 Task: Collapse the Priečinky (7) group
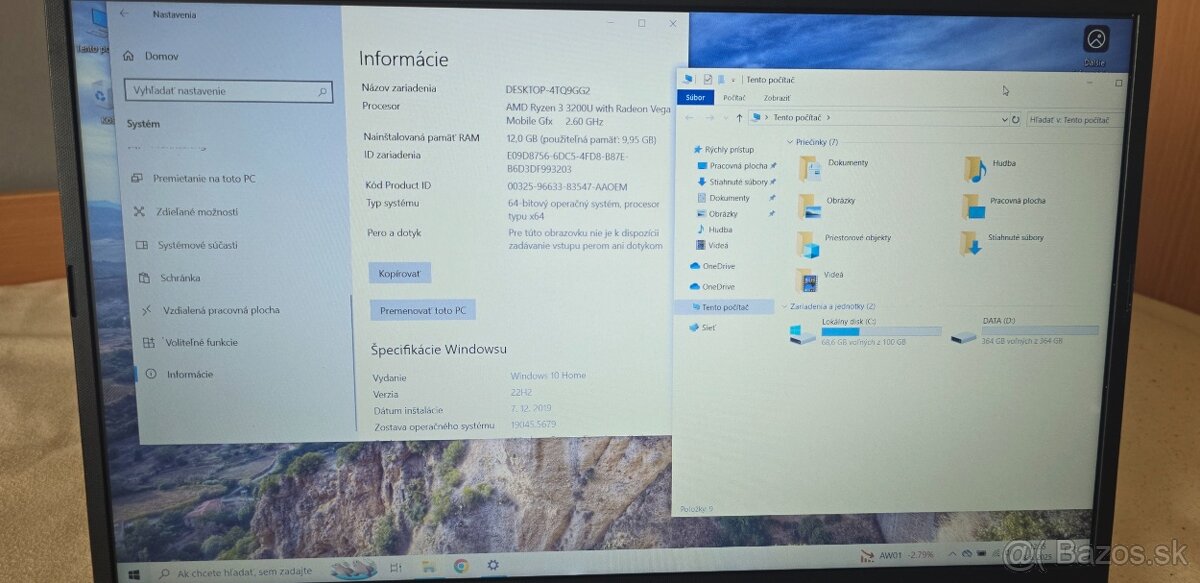(x=789, y=142)
